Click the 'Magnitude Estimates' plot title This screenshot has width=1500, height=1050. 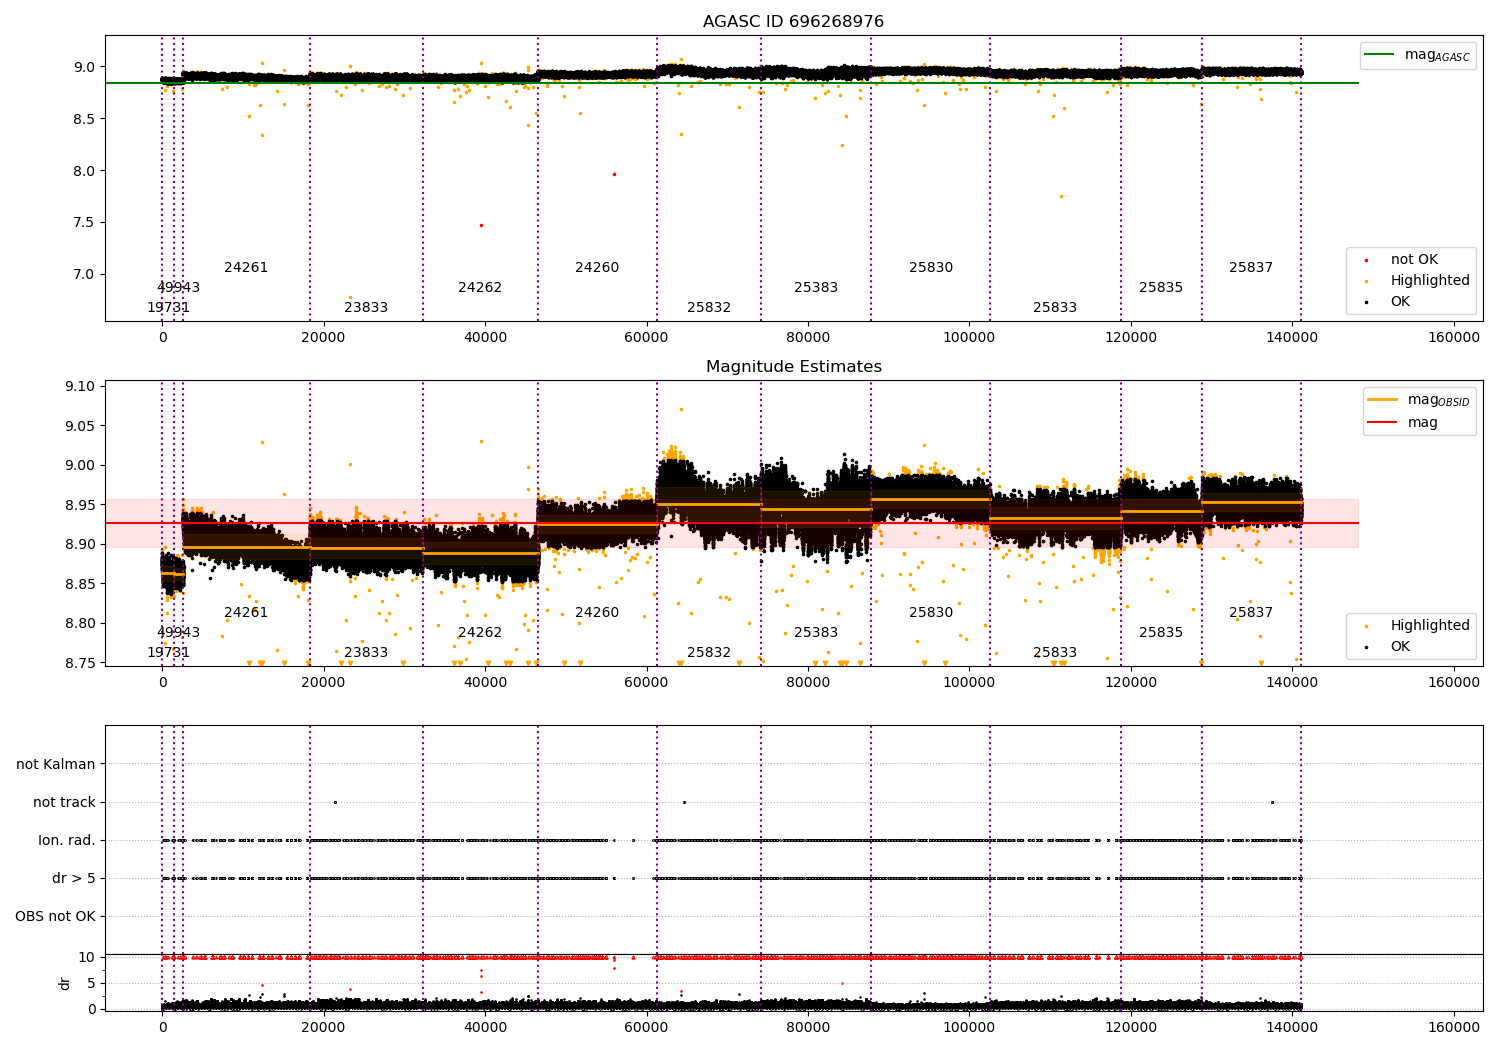(x=794, y=367)
